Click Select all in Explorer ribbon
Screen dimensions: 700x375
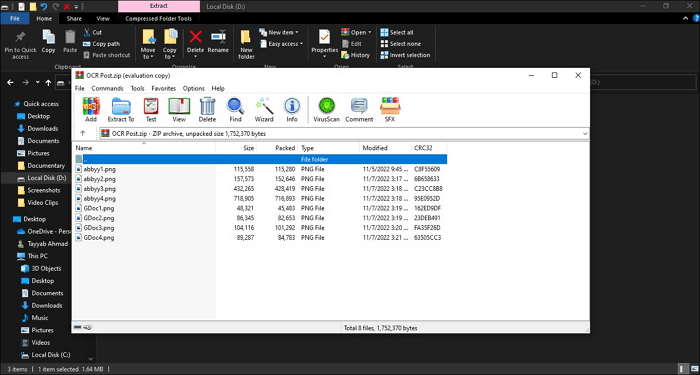397,33
